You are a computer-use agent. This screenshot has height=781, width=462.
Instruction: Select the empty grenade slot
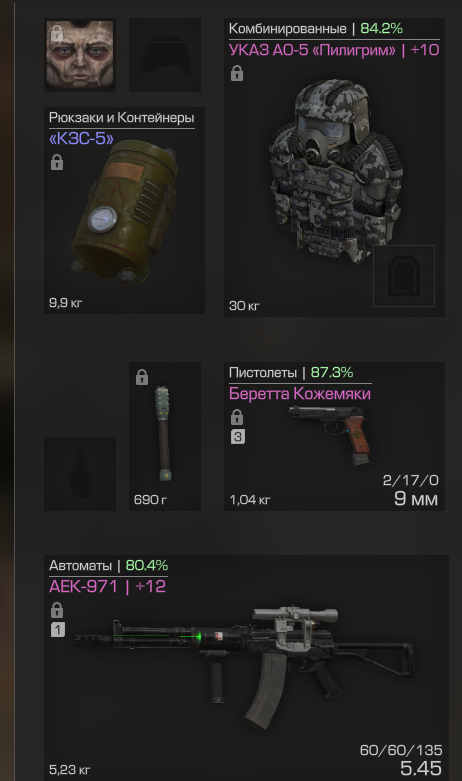[x=80, y=474]
